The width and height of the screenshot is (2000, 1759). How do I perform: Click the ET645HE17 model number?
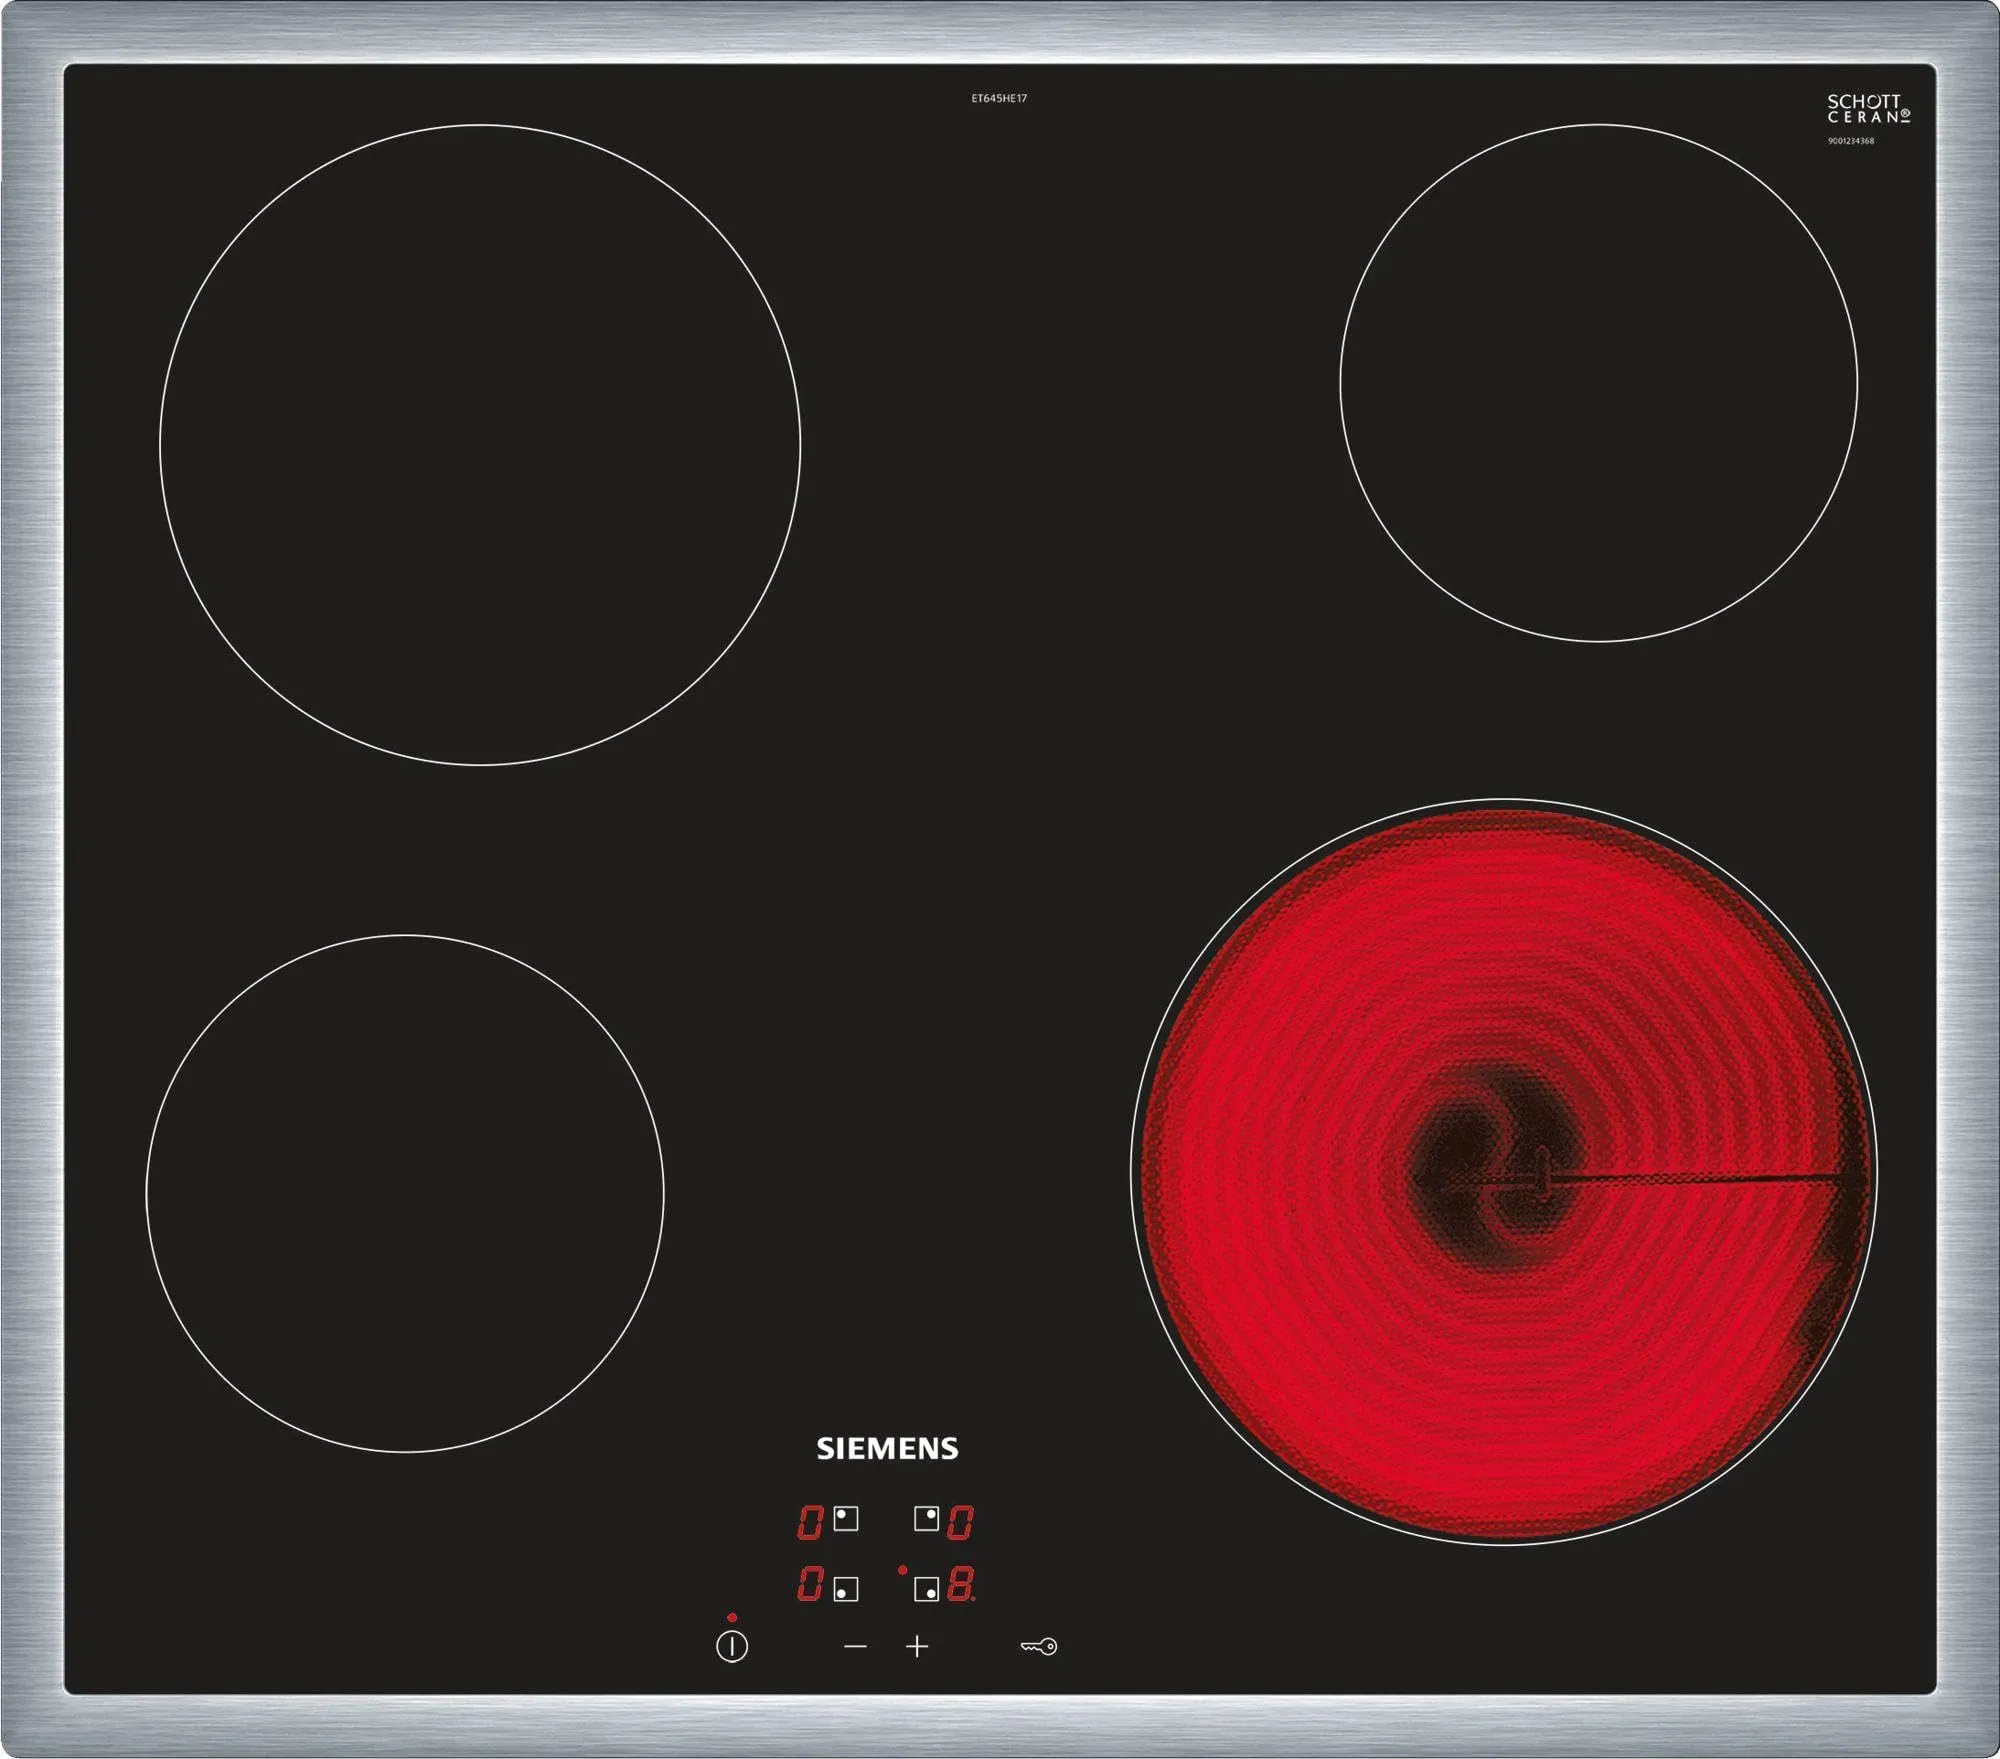(x=999, y=98)
